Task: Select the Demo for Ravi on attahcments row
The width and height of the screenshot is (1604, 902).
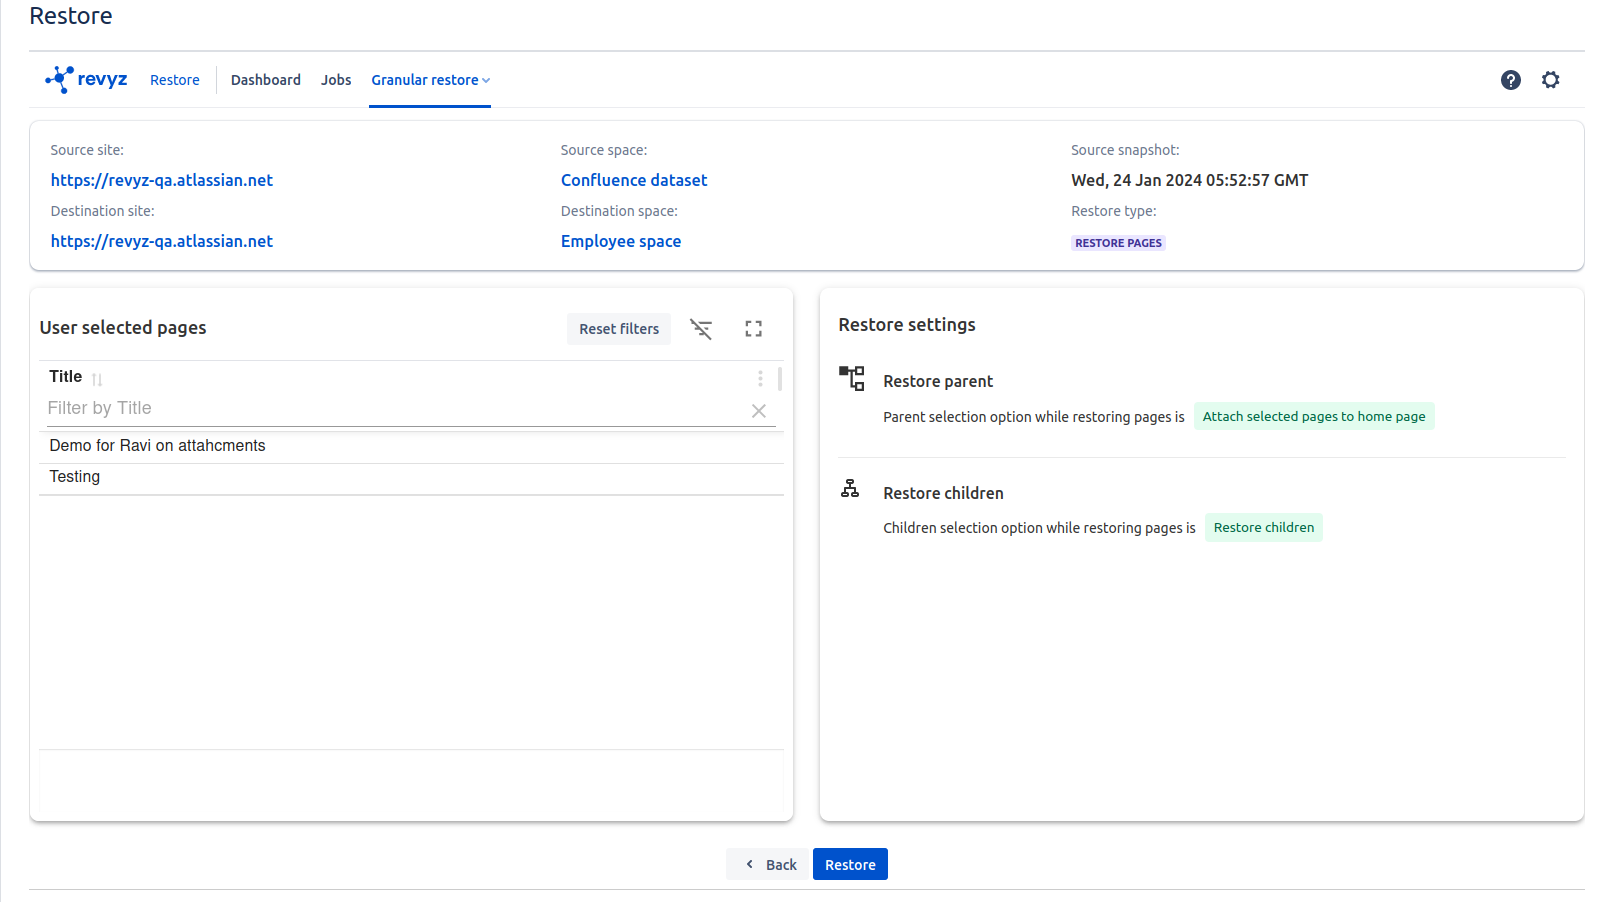Action: tap(411, 446)
